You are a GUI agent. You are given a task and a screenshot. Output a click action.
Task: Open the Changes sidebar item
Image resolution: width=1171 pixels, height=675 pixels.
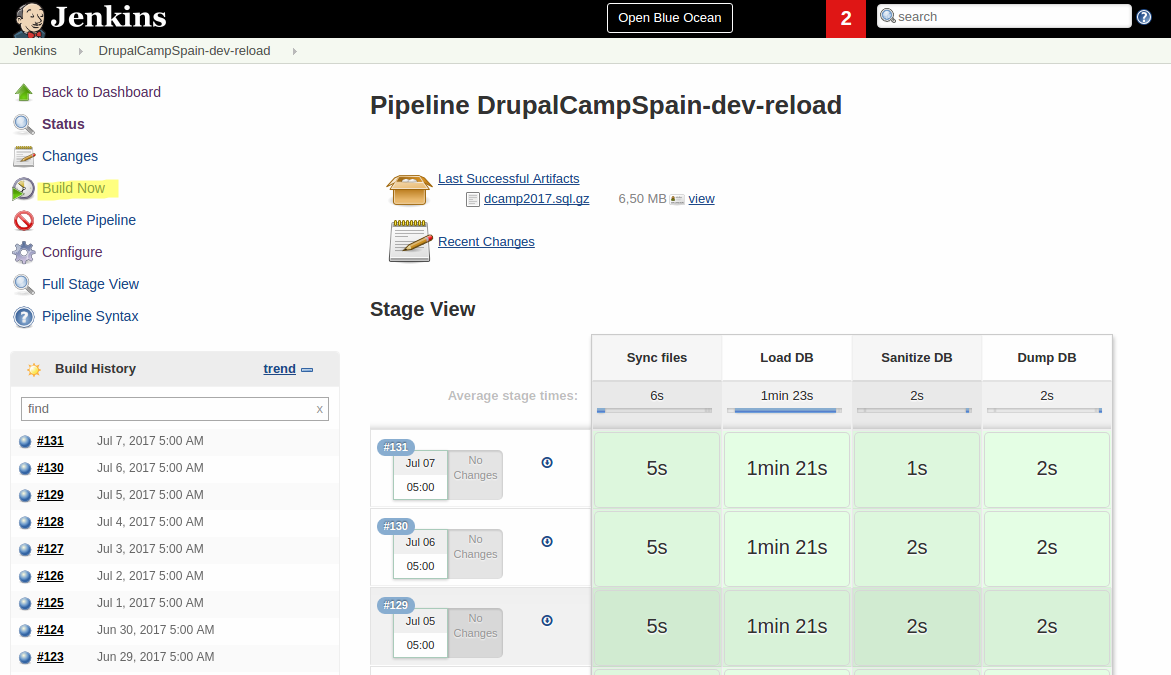(x=69, y=156)
